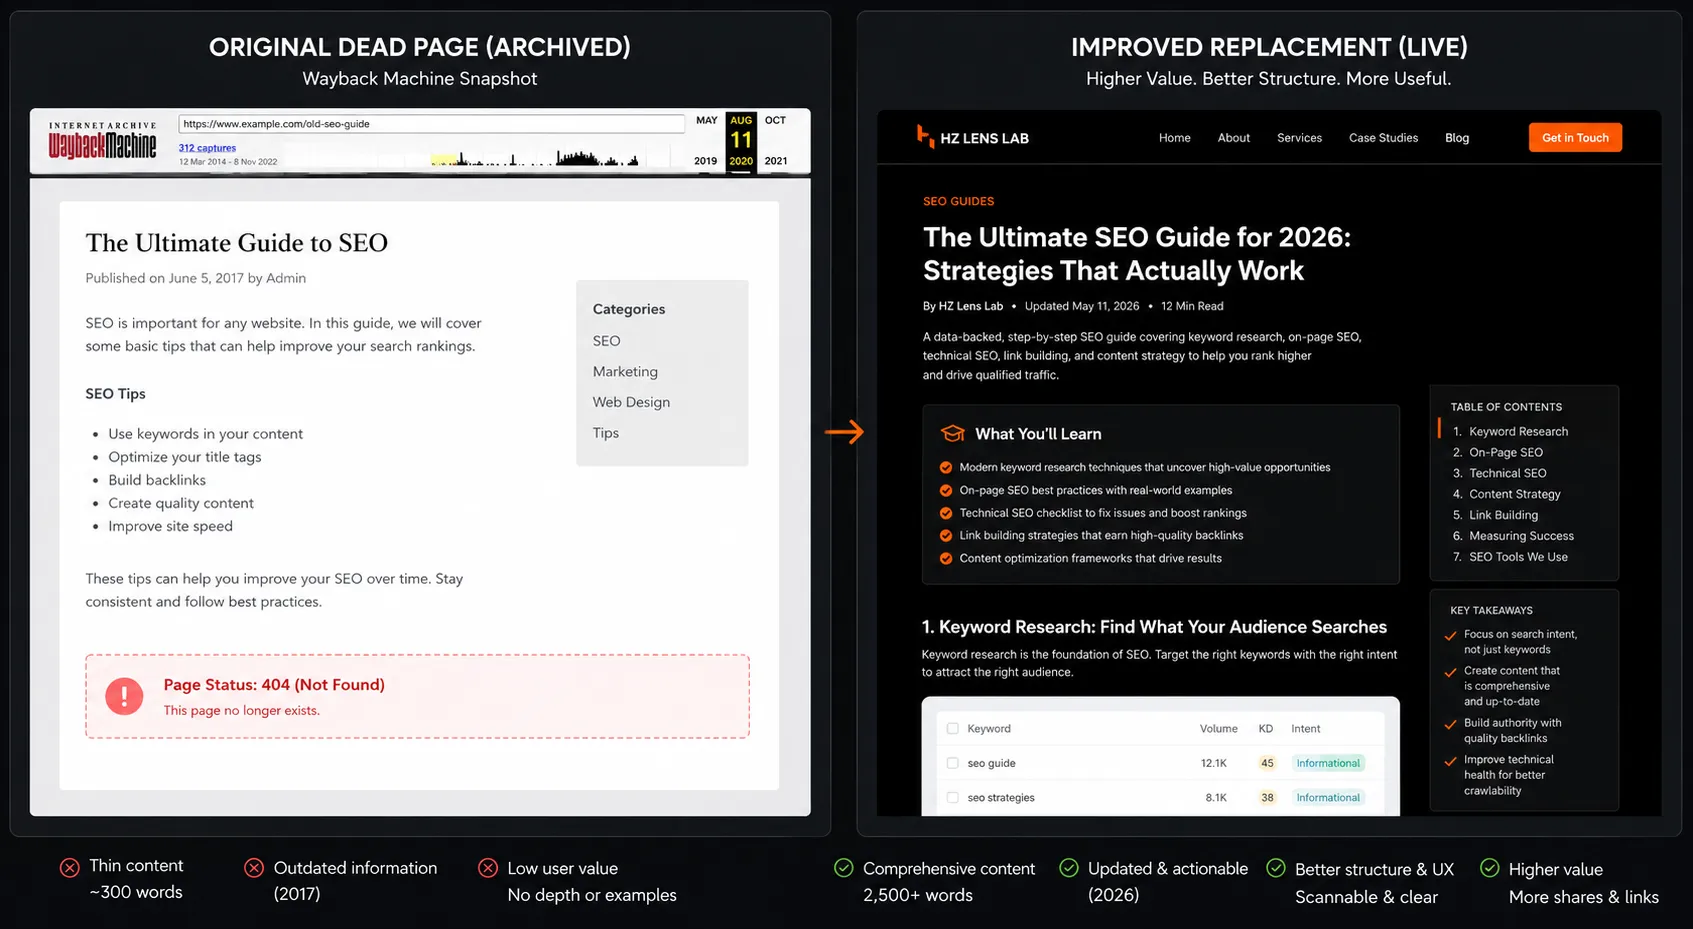Click the green check icon next to Higher value

1490,867
